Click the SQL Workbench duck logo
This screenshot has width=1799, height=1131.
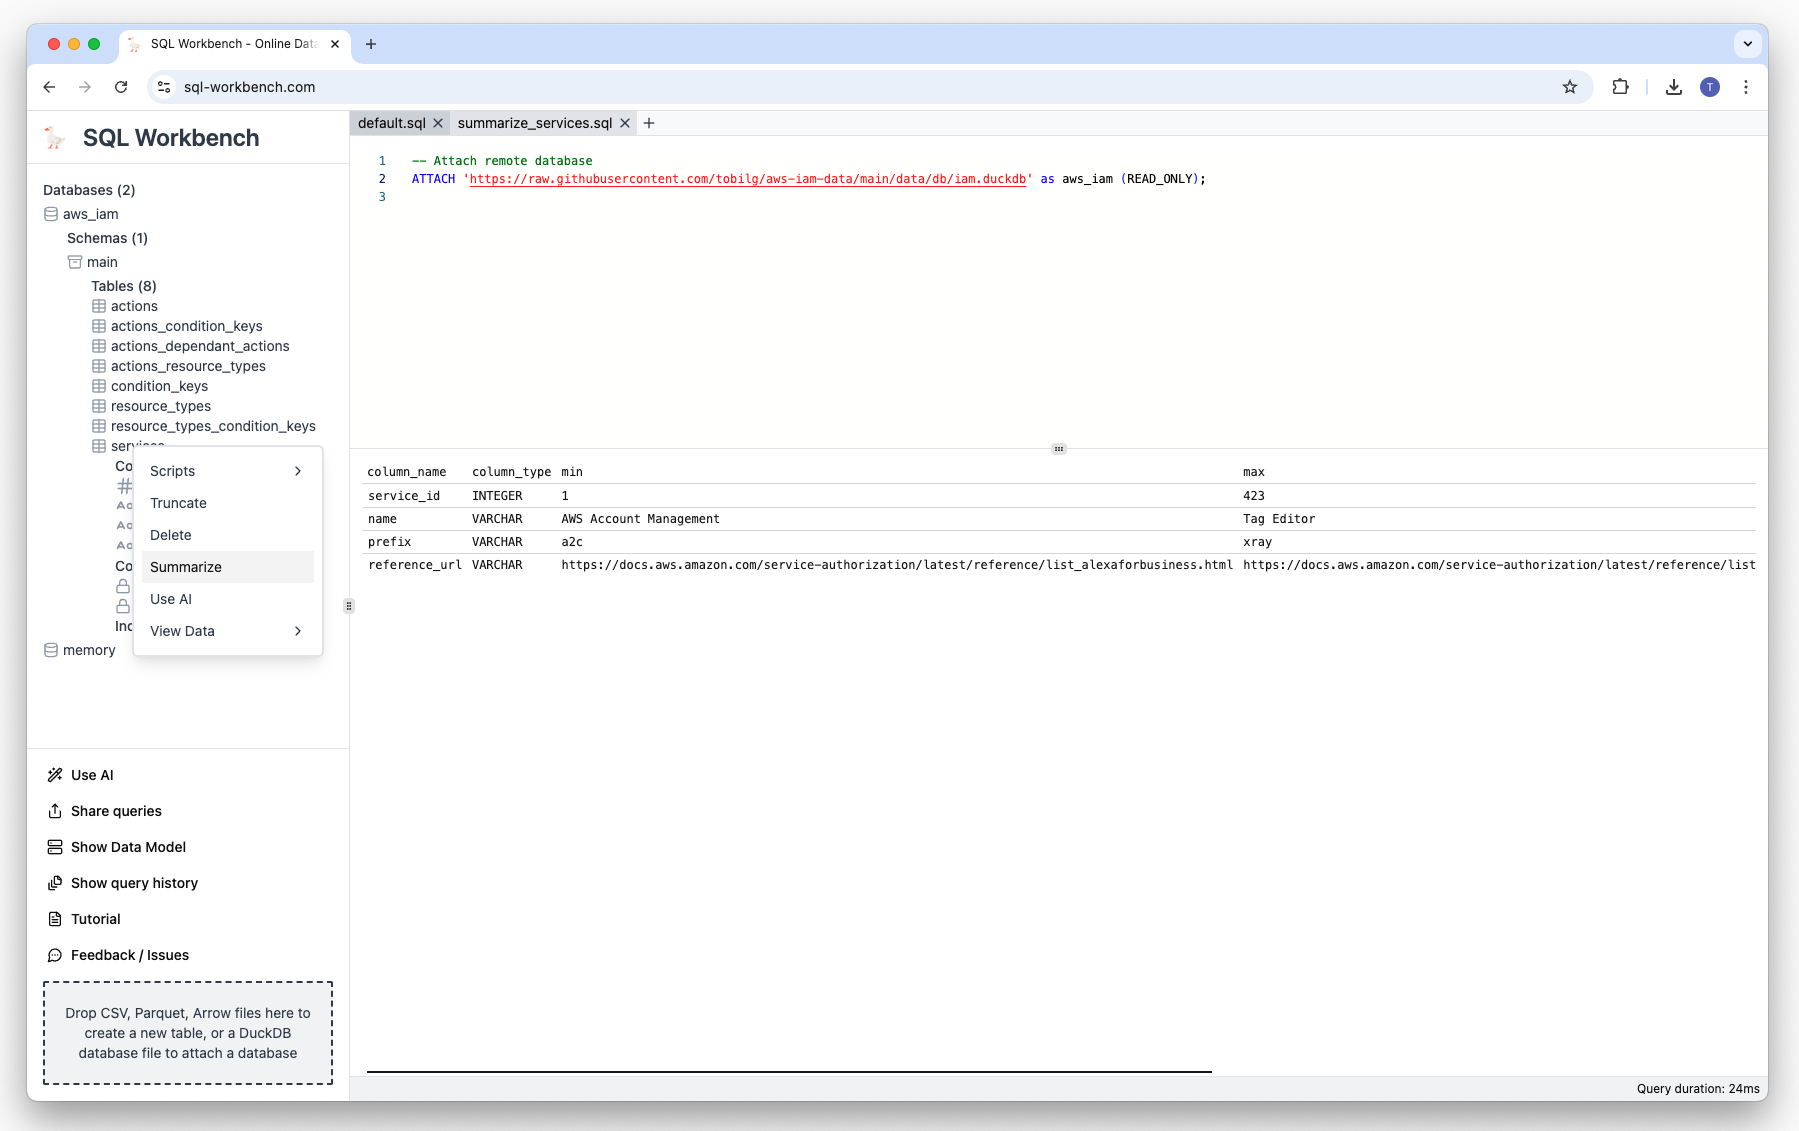53,137
